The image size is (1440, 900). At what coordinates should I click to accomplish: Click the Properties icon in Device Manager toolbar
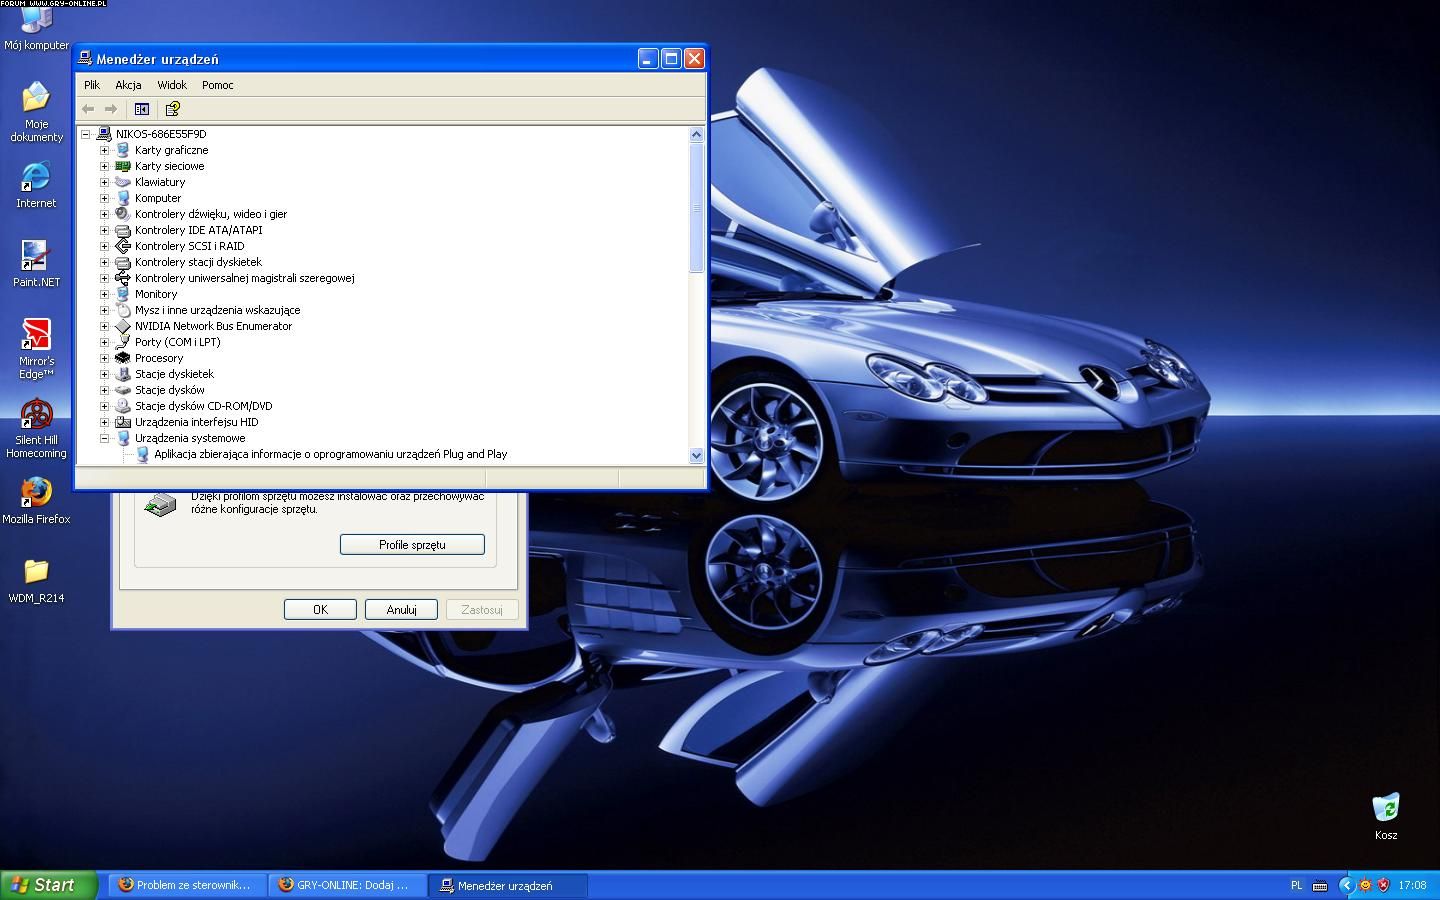point(142,109)
